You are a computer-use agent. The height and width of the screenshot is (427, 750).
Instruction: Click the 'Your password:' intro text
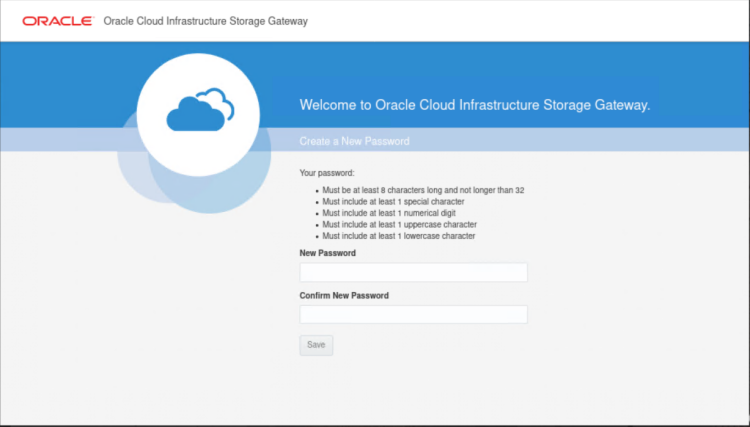point(327,173)
